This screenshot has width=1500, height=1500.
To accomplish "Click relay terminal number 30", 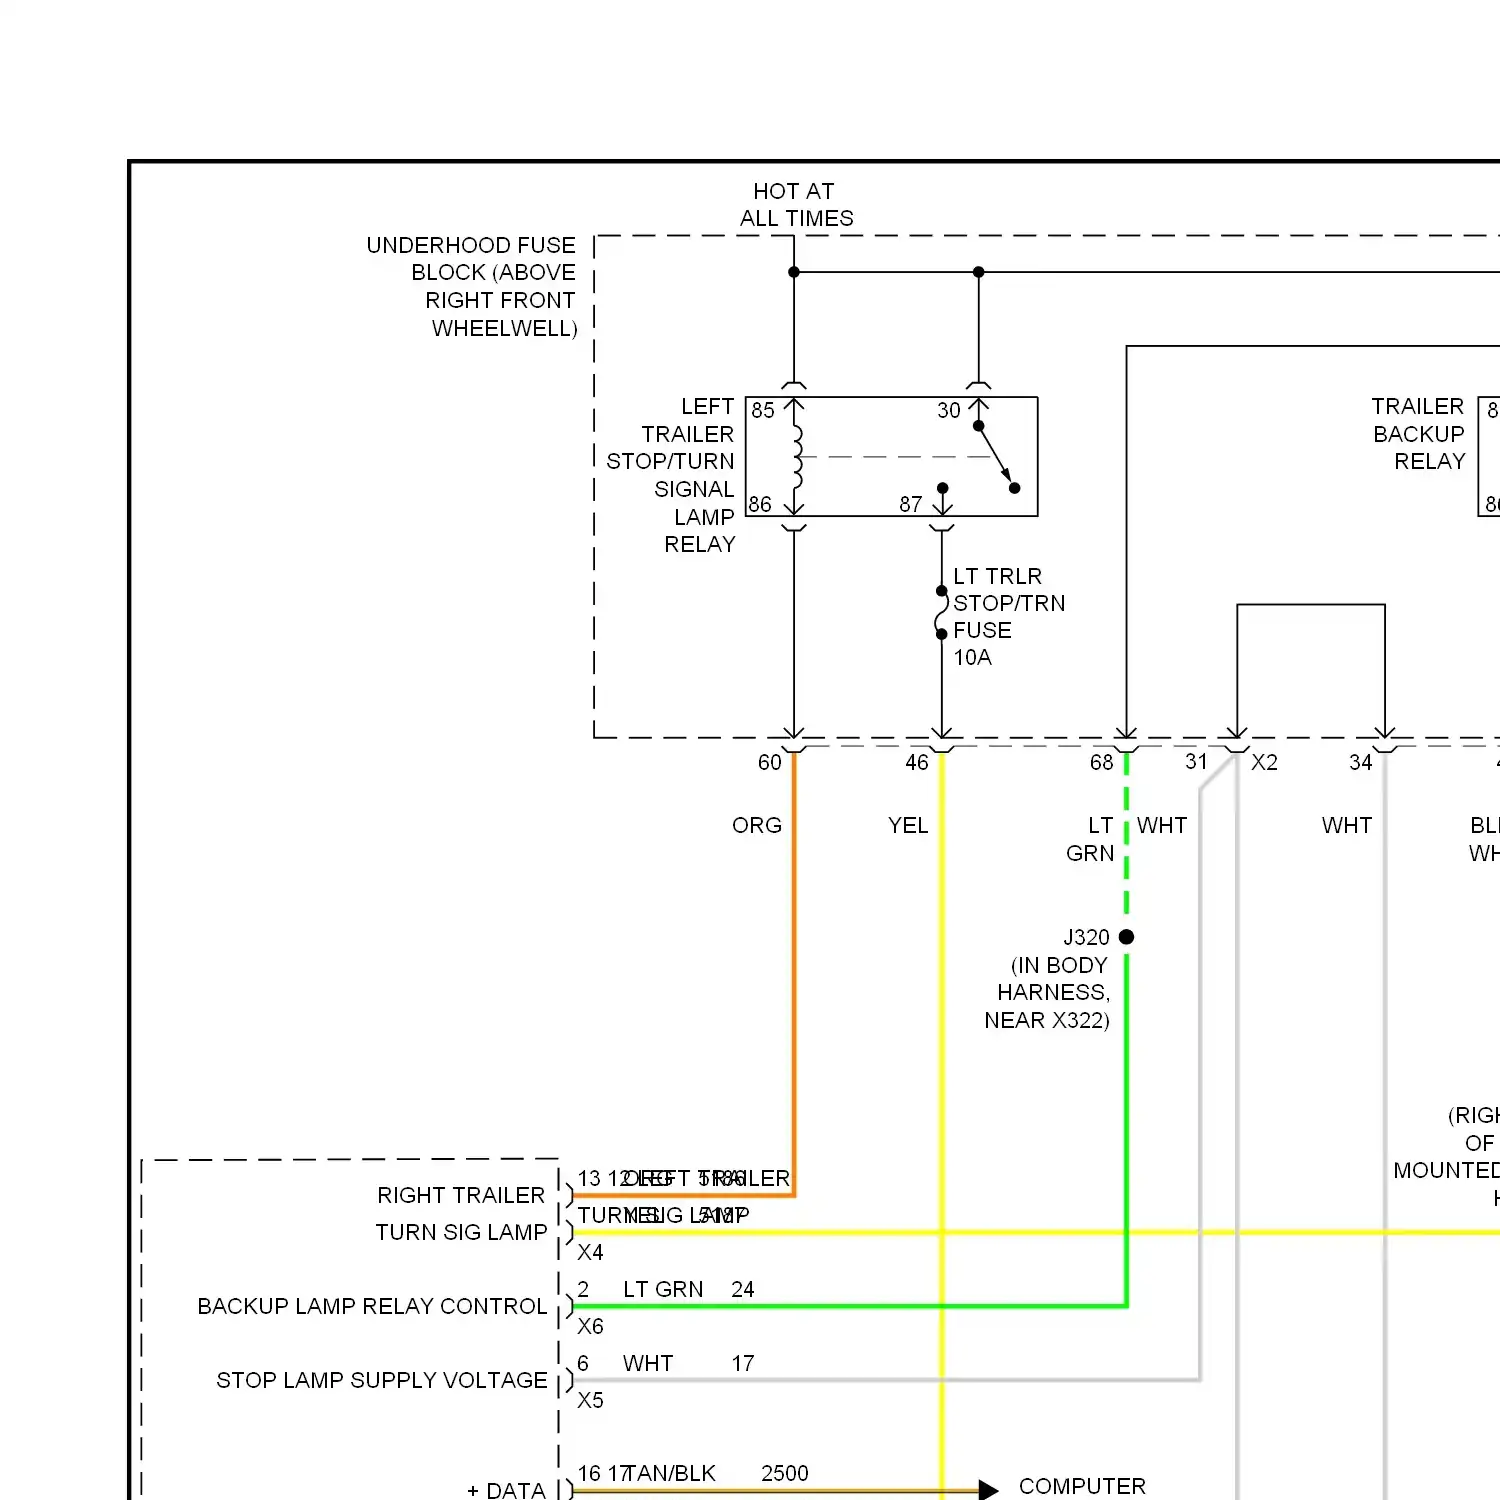I will tap(949, 411).
